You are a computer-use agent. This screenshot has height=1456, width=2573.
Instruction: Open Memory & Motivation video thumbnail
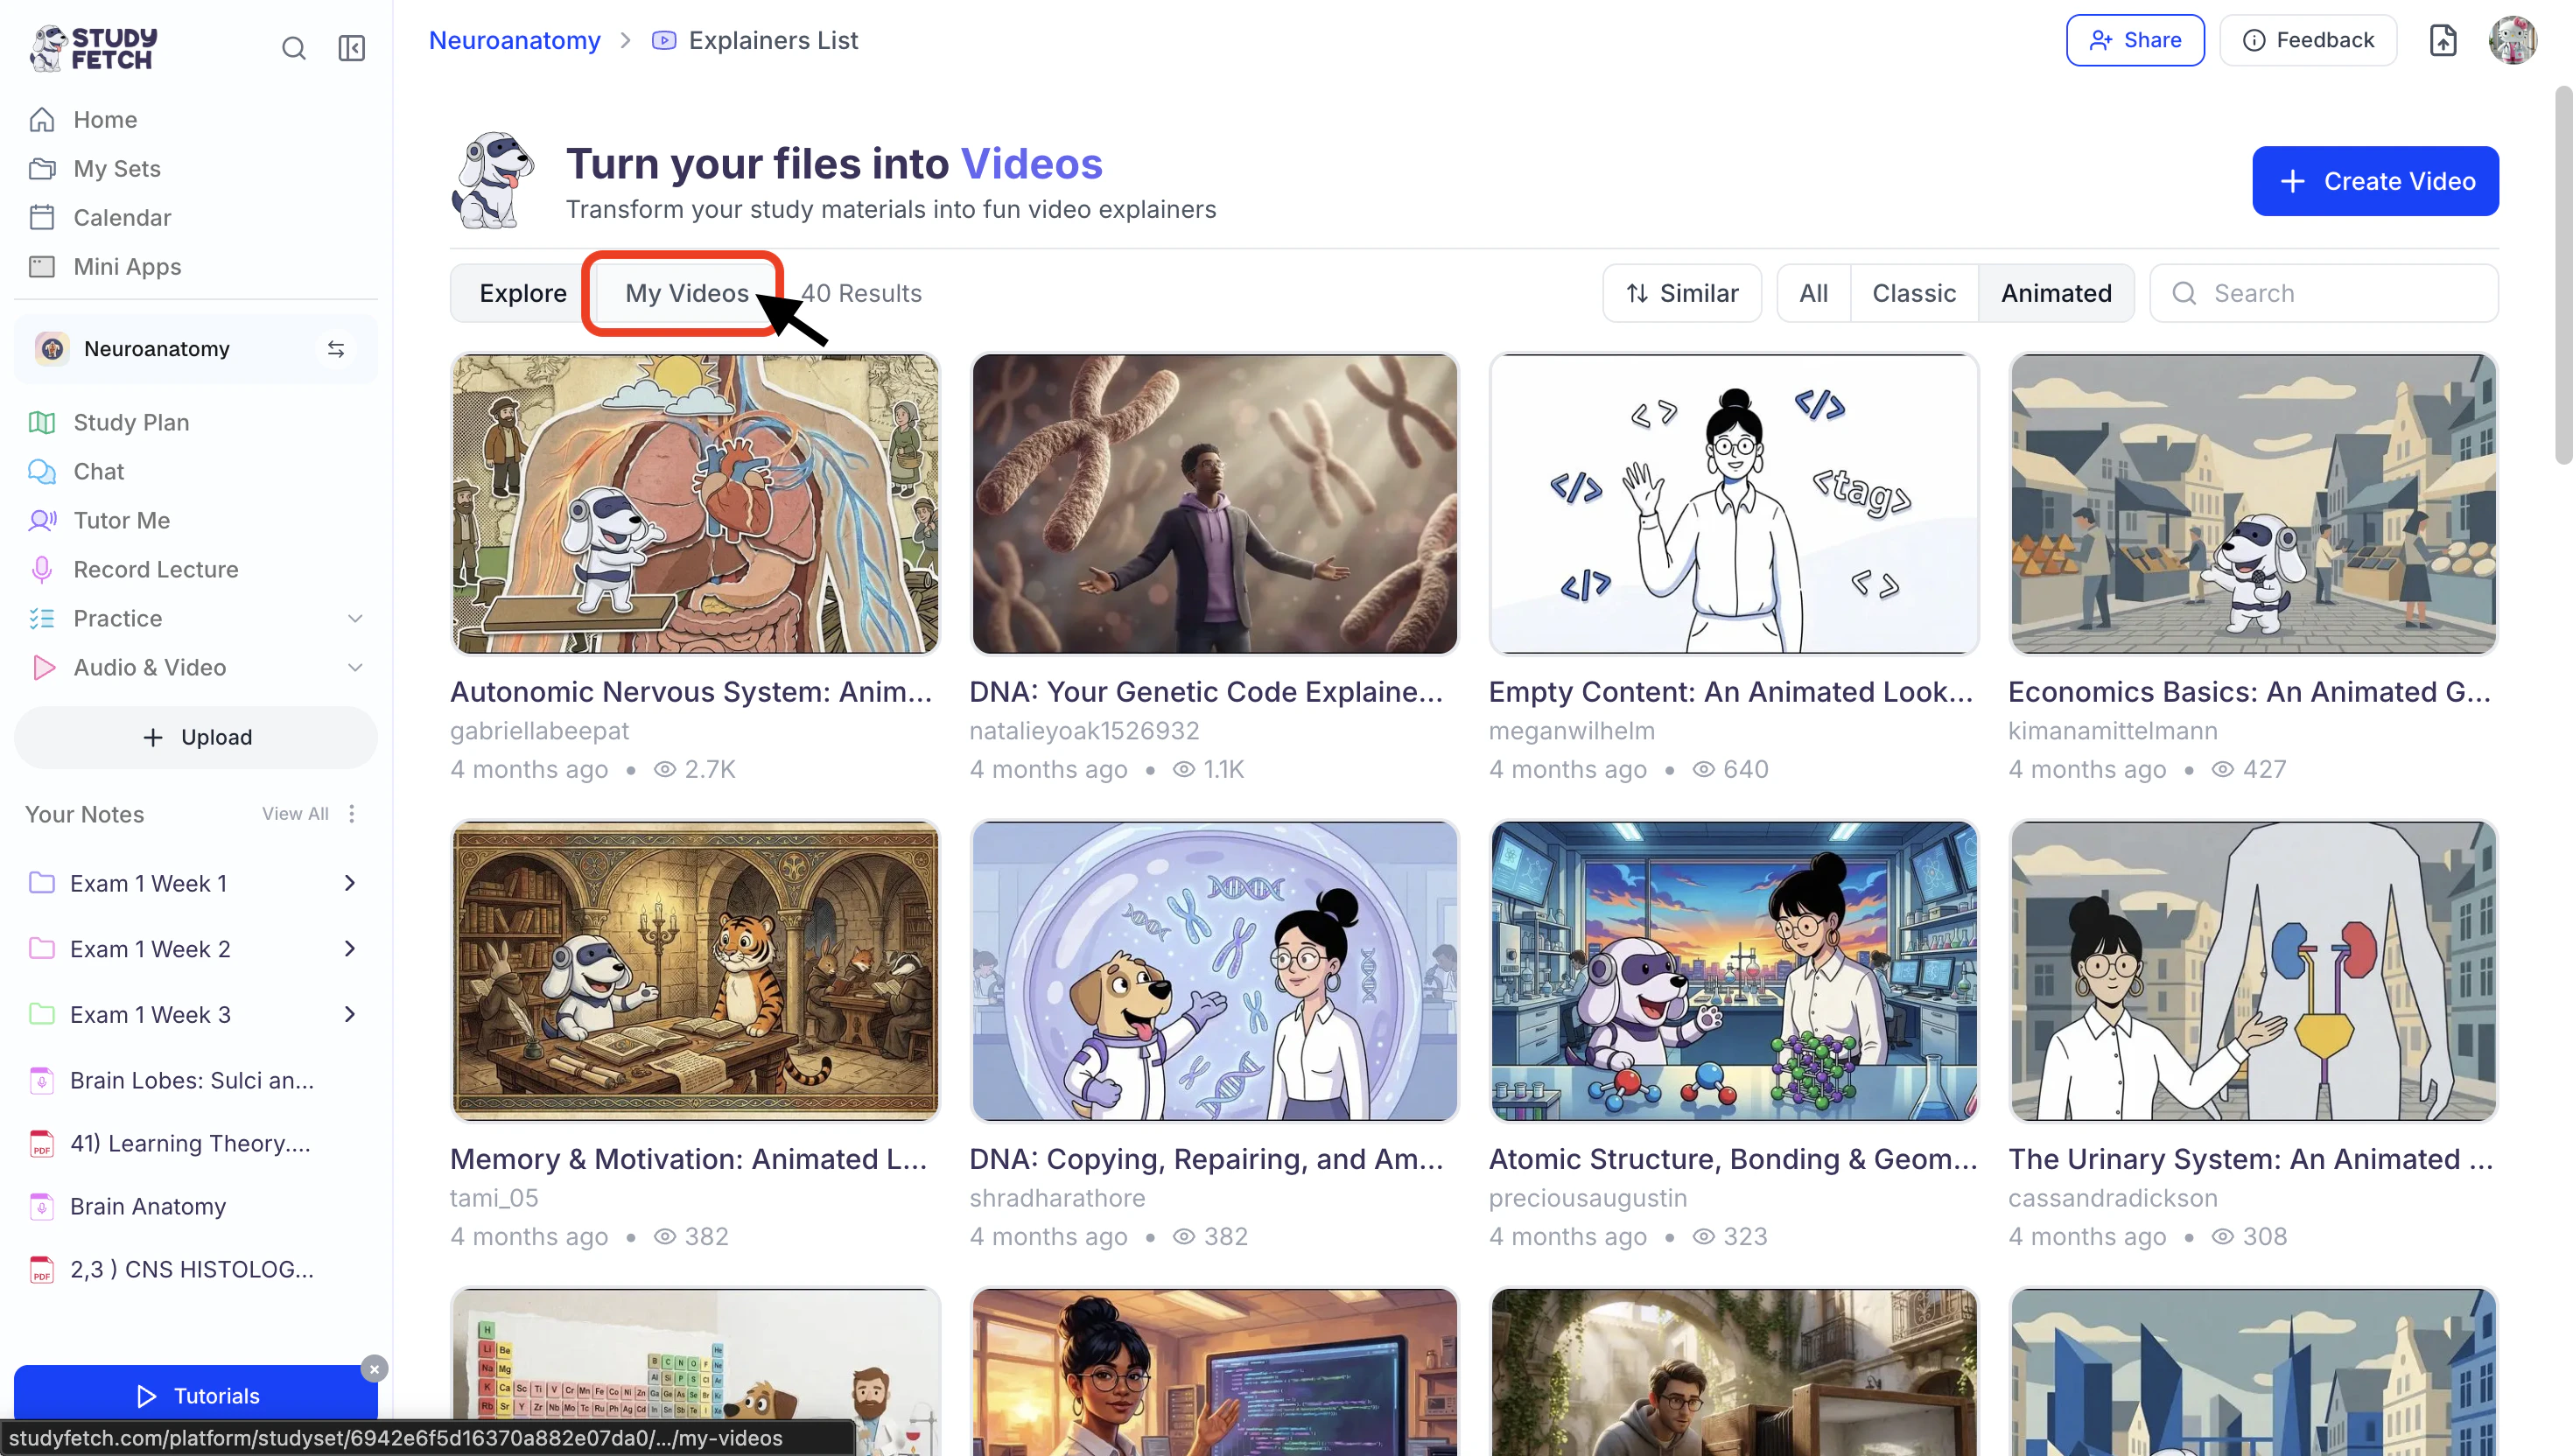(x=695, y=971)
